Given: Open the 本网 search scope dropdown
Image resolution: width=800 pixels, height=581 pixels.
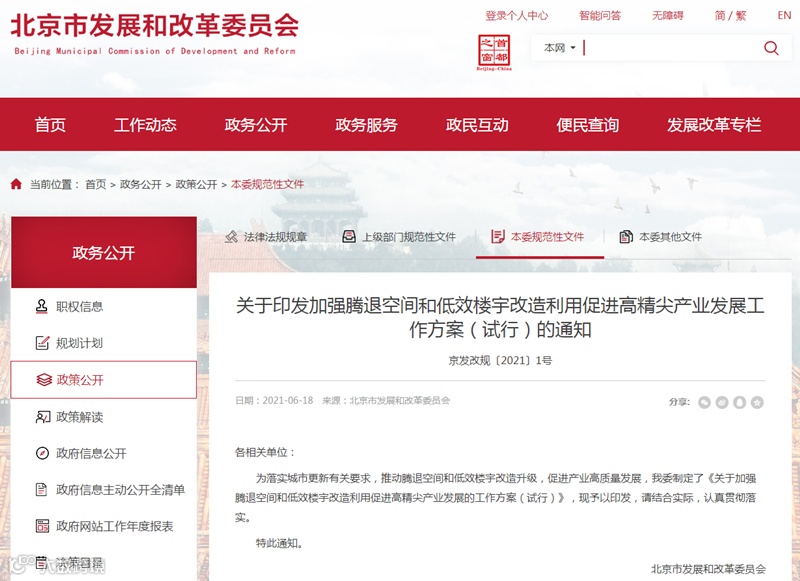Looking at the screenshot, I should pos(560,48).
